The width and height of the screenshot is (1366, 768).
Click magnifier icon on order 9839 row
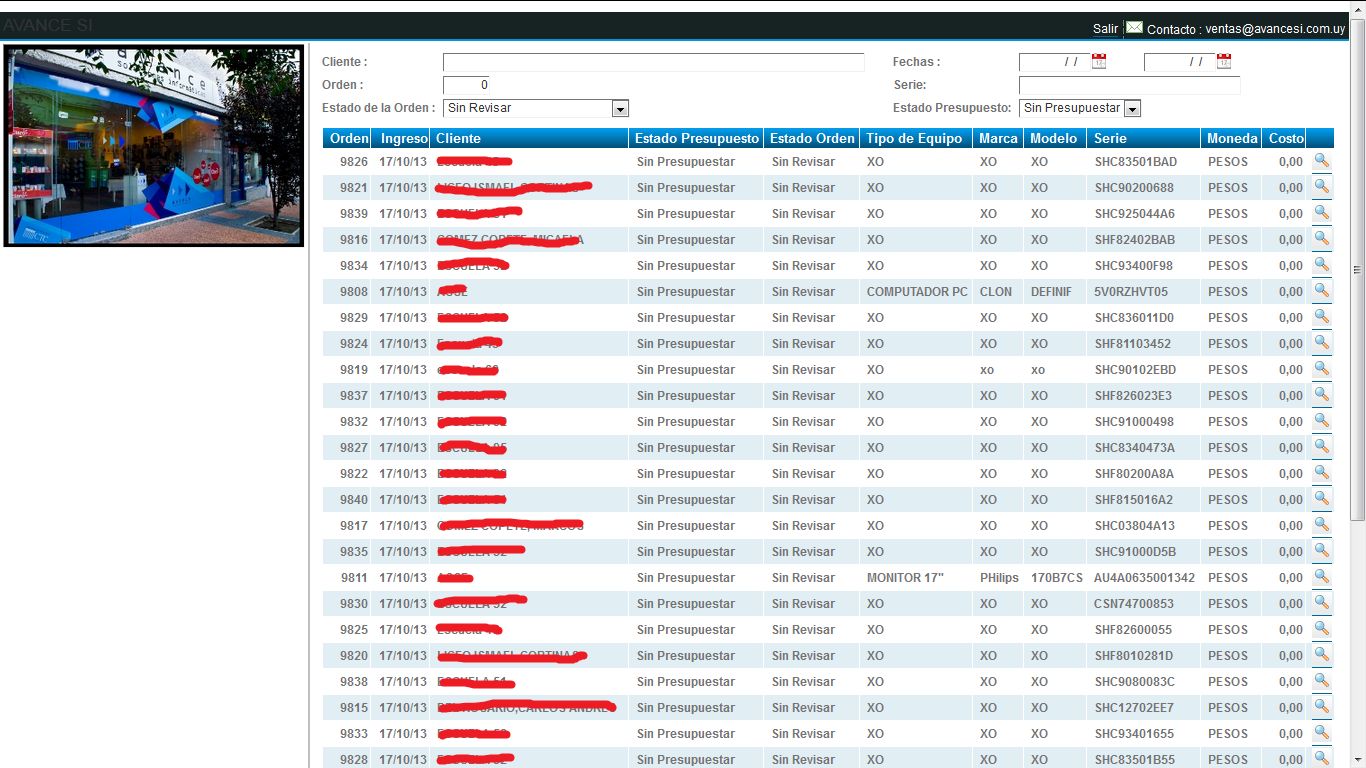[x=1321, y=213]
